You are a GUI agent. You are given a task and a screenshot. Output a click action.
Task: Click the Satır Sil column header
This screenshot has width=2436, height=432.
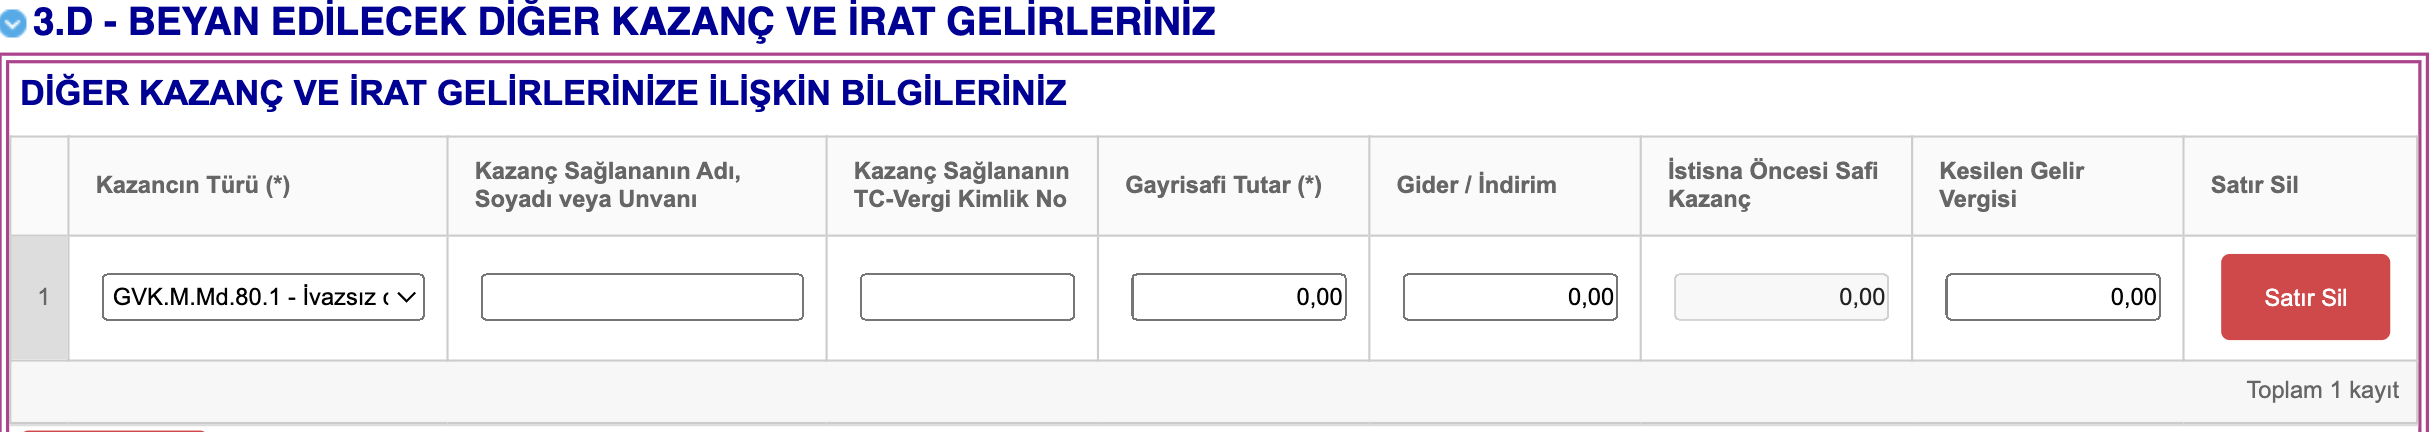point(2254,185)
